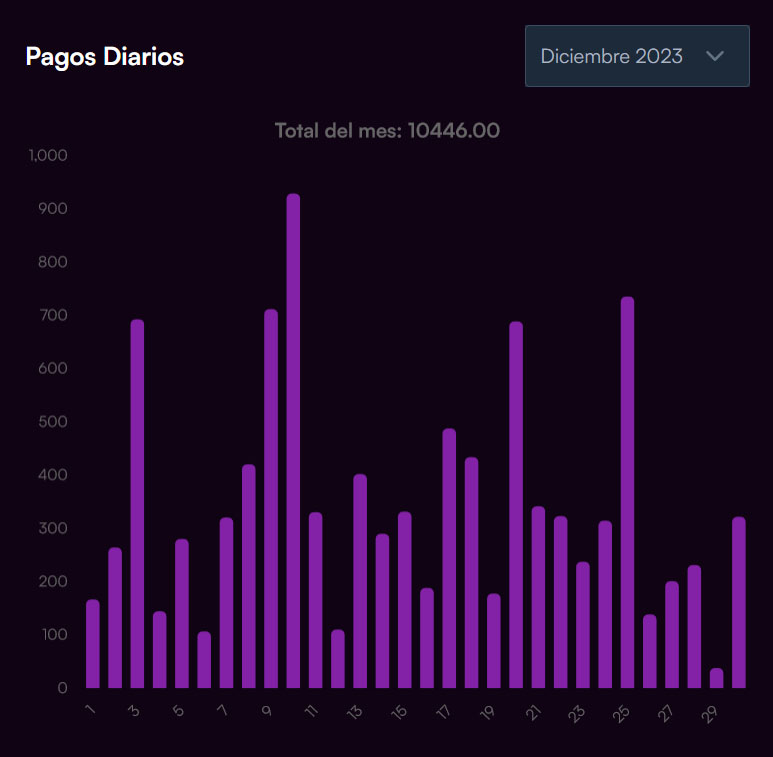
Task: Click the bar for day 9
Action: tap(271, 498)
